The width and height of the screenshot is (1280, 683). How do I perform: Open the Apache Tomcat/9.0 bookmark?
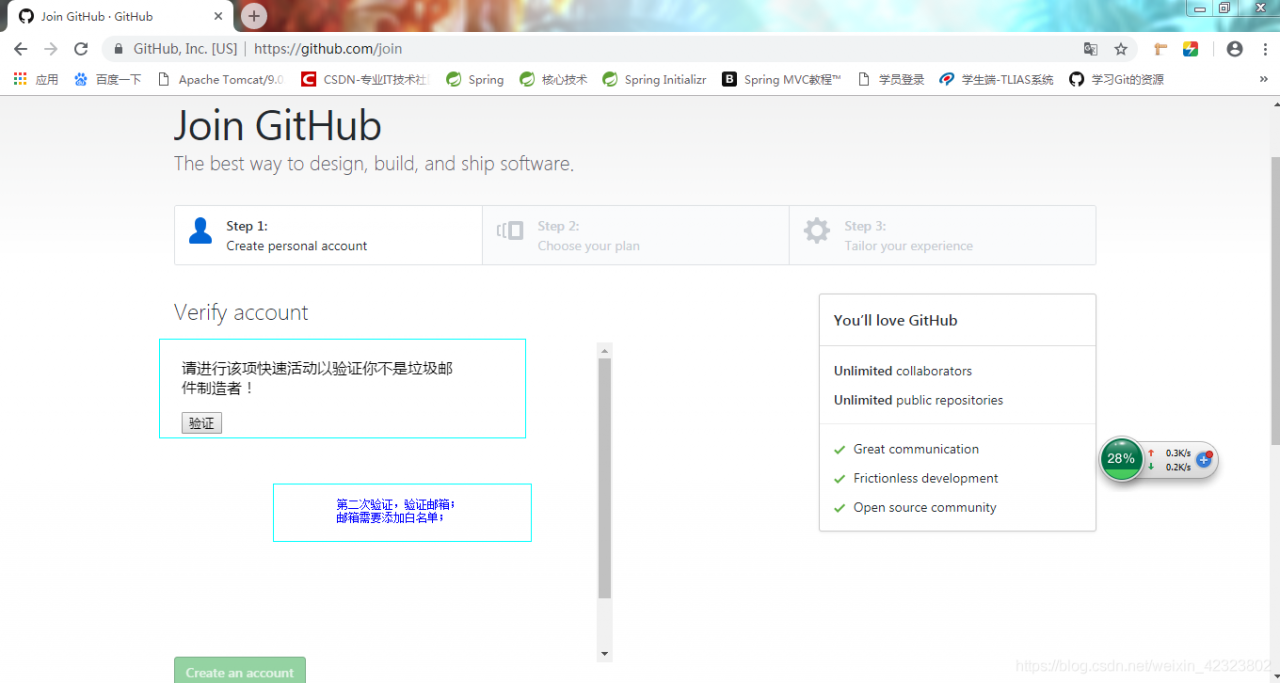pyautogui.click(x=221, y=79)
